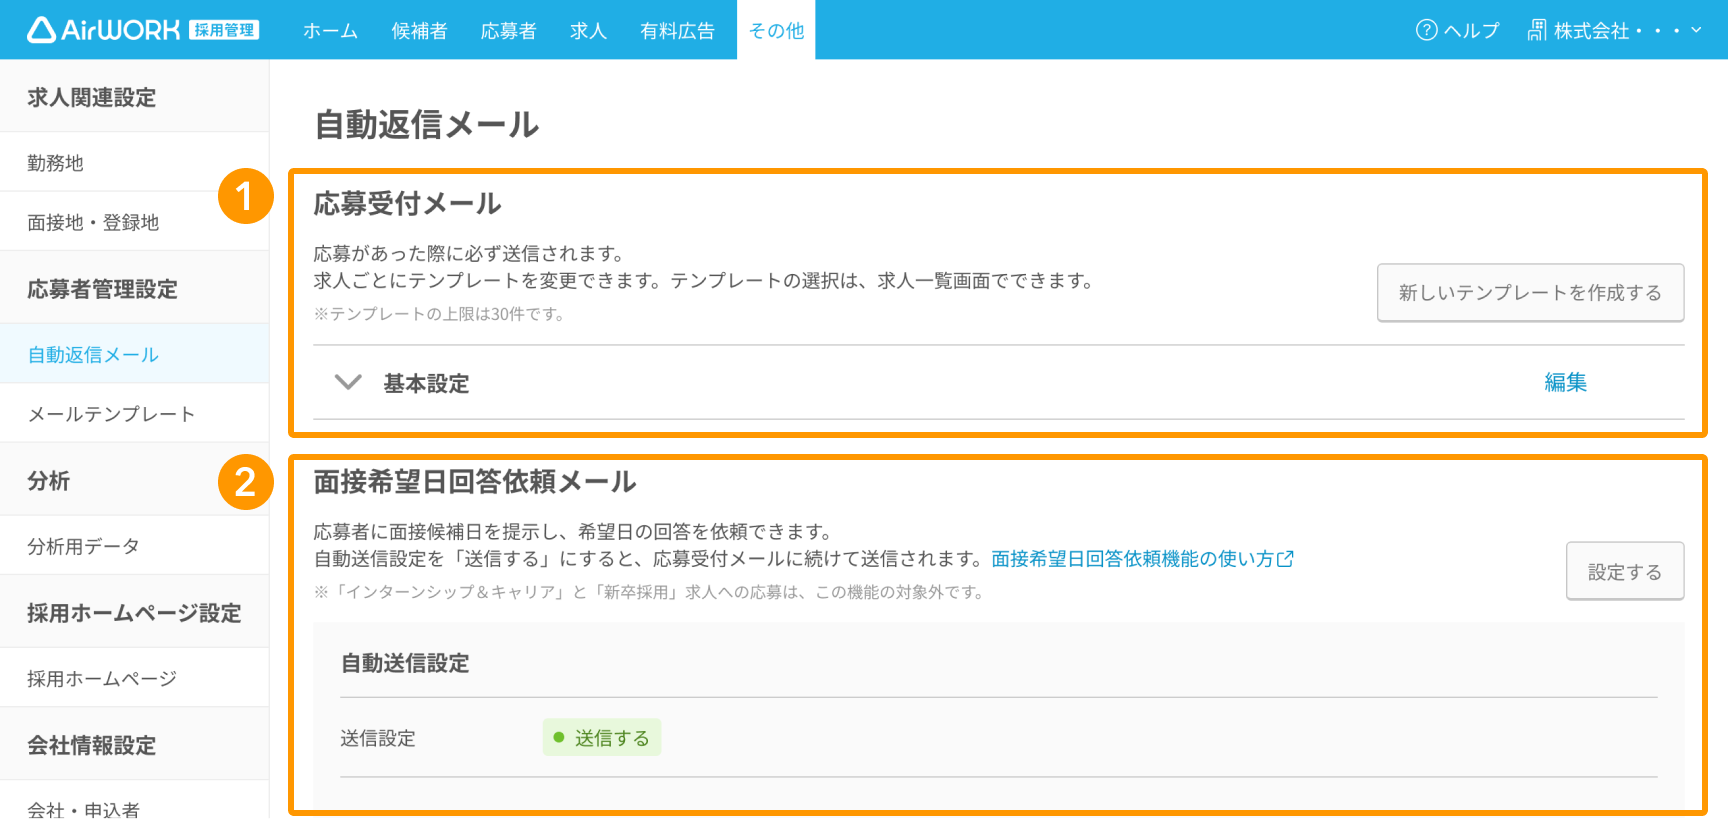Click the 編集 link for 基本設定

(1565, 382)
